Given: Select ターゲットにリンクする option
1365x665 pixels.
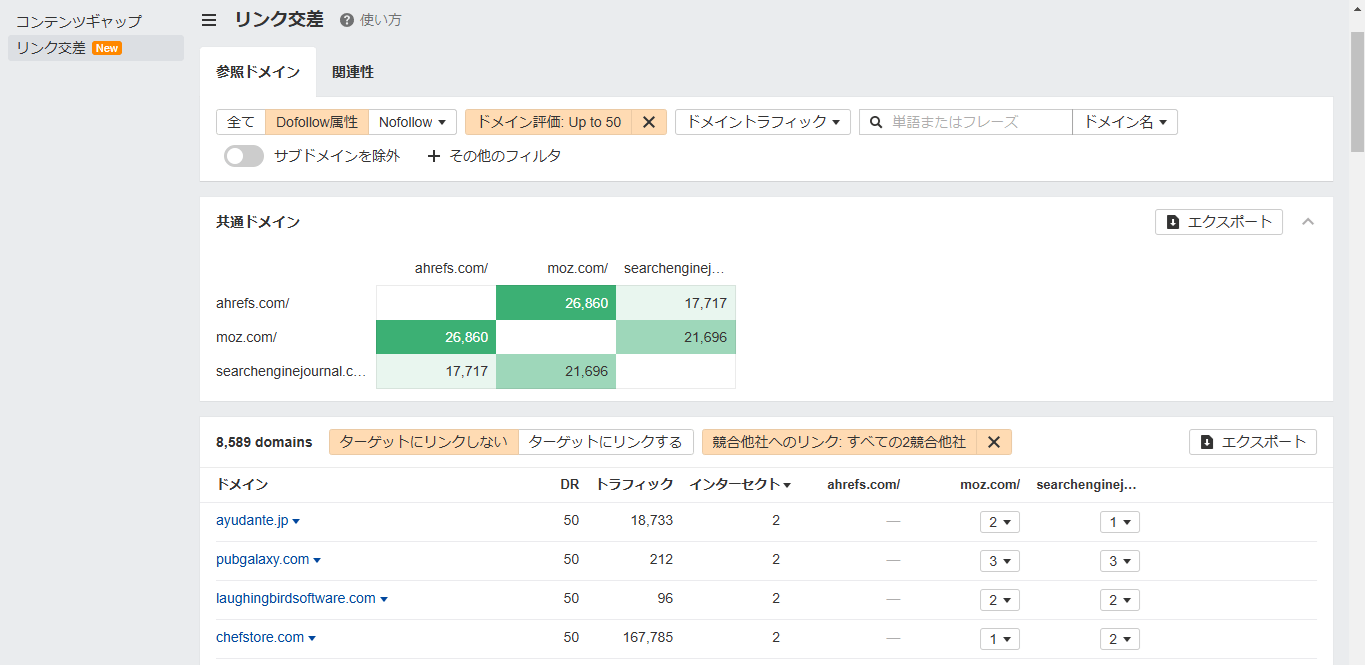Looking at the screenshot, I should tap(605, 442).
